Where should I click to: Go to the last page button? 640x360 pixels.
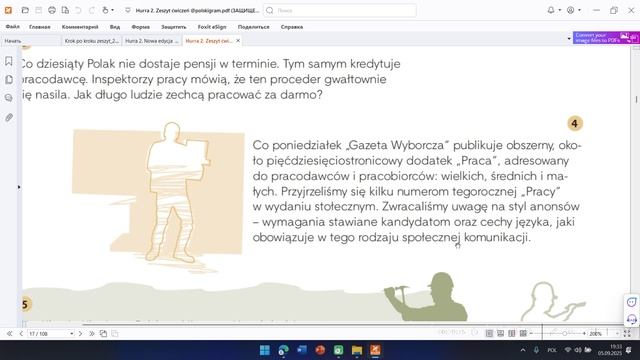point(92,334)
